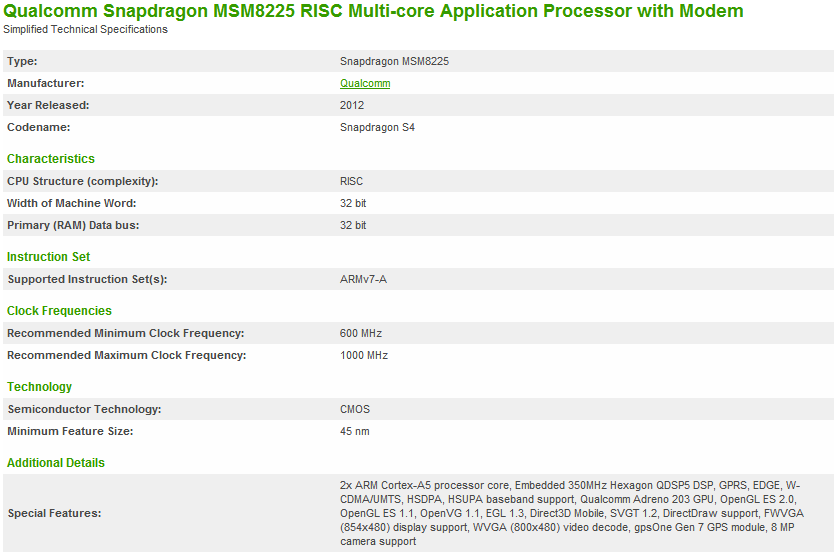This screenshot has width=835, height=552.
Task: Click the 'Codename:' label
Action: (38, 127)
